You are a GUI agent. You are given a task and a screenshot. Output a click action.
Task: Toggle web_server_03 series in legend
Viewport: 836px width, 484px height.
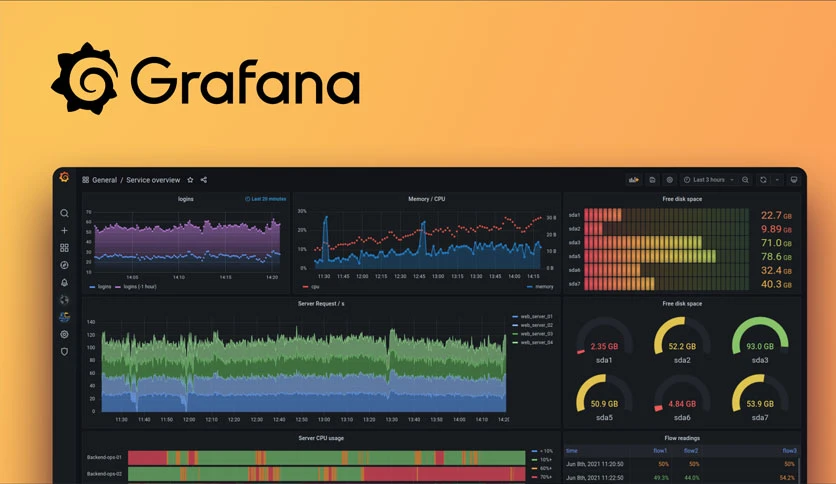[x=533, y=334]
